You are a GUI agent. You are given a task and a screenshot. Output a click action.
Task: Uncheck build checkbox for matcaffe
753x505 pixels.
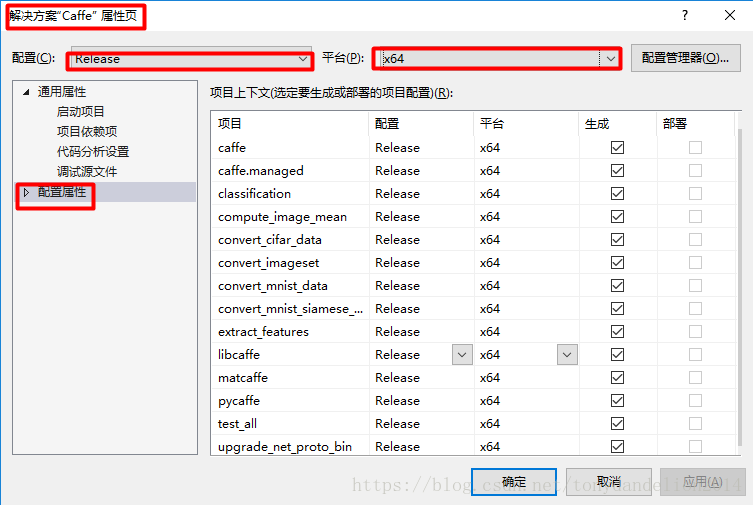618,378
